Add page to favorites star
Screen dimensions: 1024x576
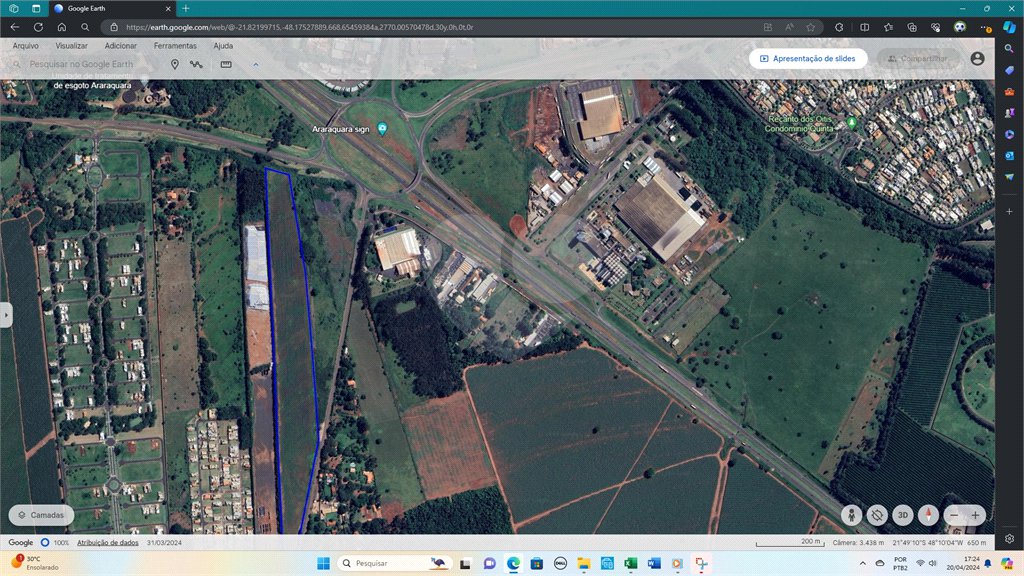point(810,27)
